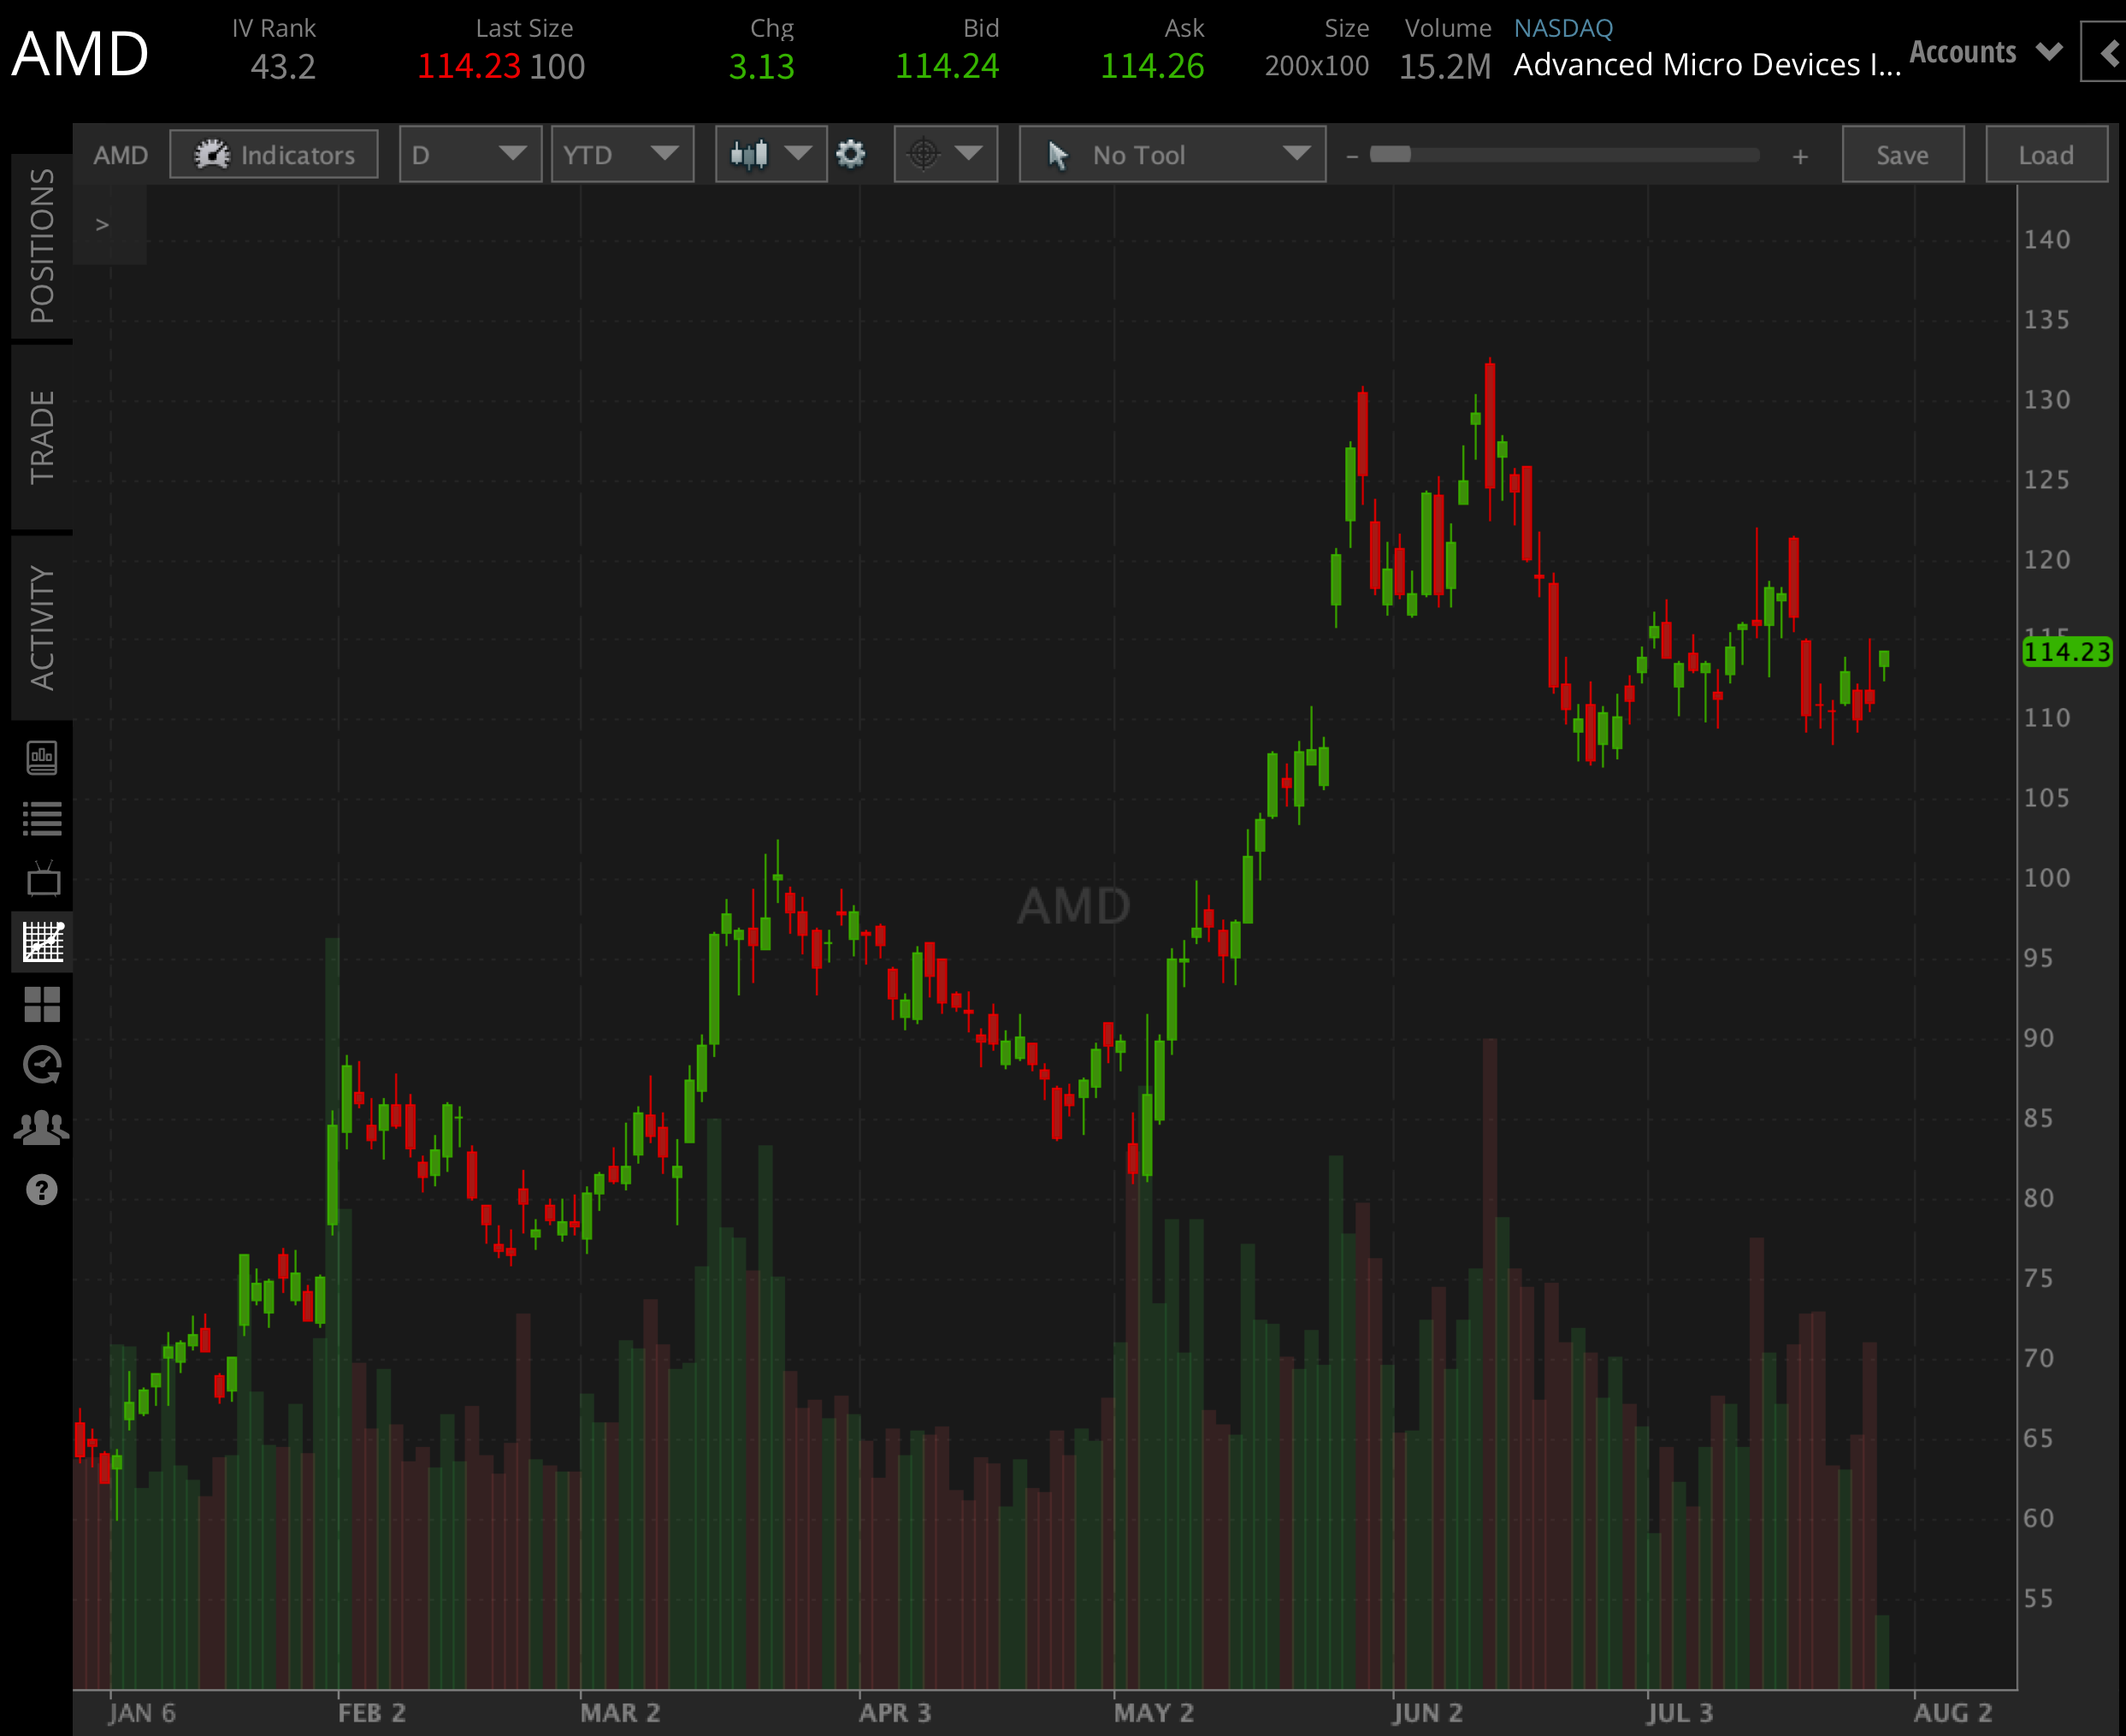2126x1736 pixels.
Task: Select the crosshair tool icon
Action: coord(924,154)
